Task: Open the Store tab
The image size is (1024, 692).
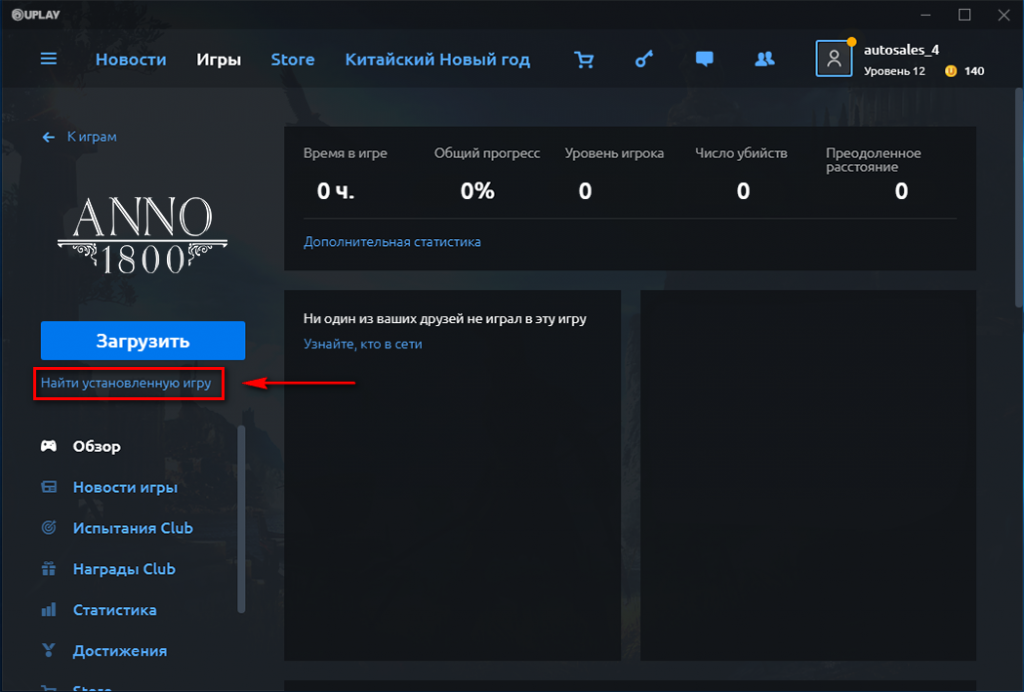Action: tap(292, 59)
